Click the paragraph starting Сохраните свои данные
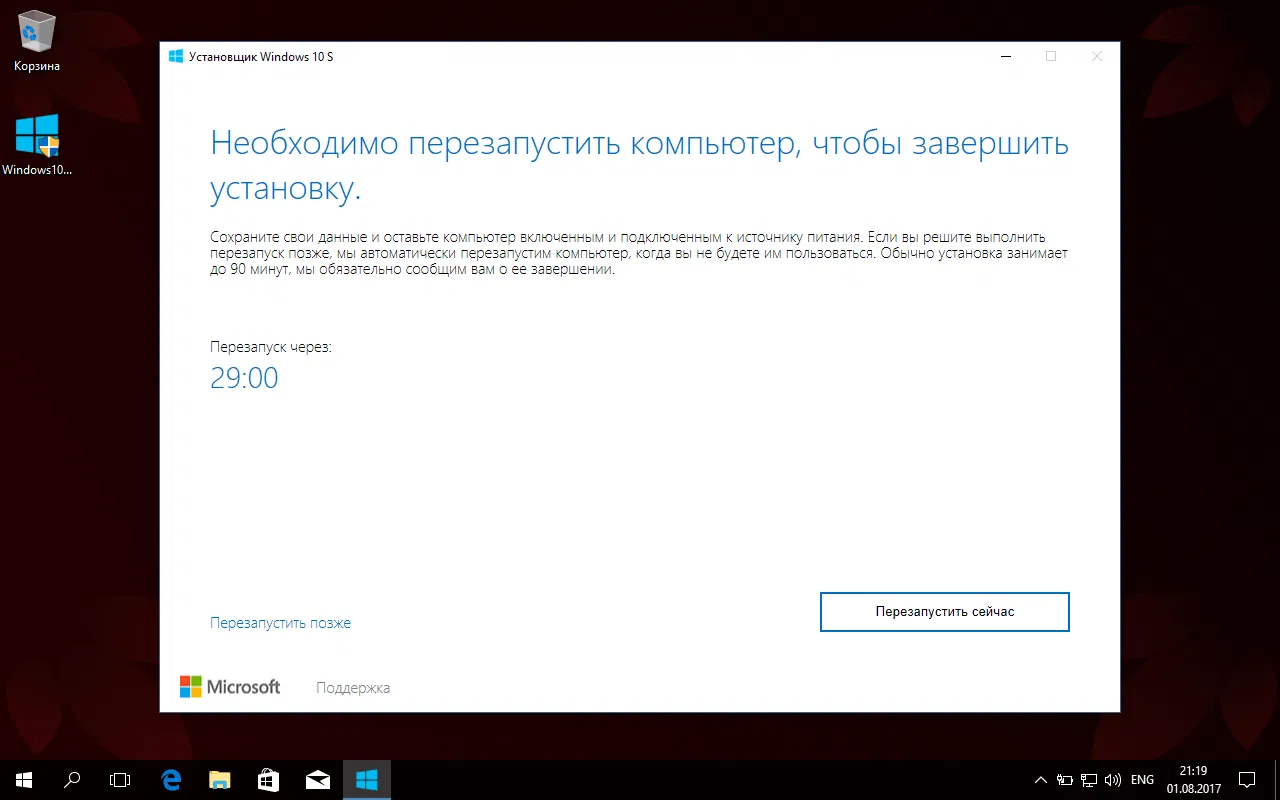 (x=639, y=254)
